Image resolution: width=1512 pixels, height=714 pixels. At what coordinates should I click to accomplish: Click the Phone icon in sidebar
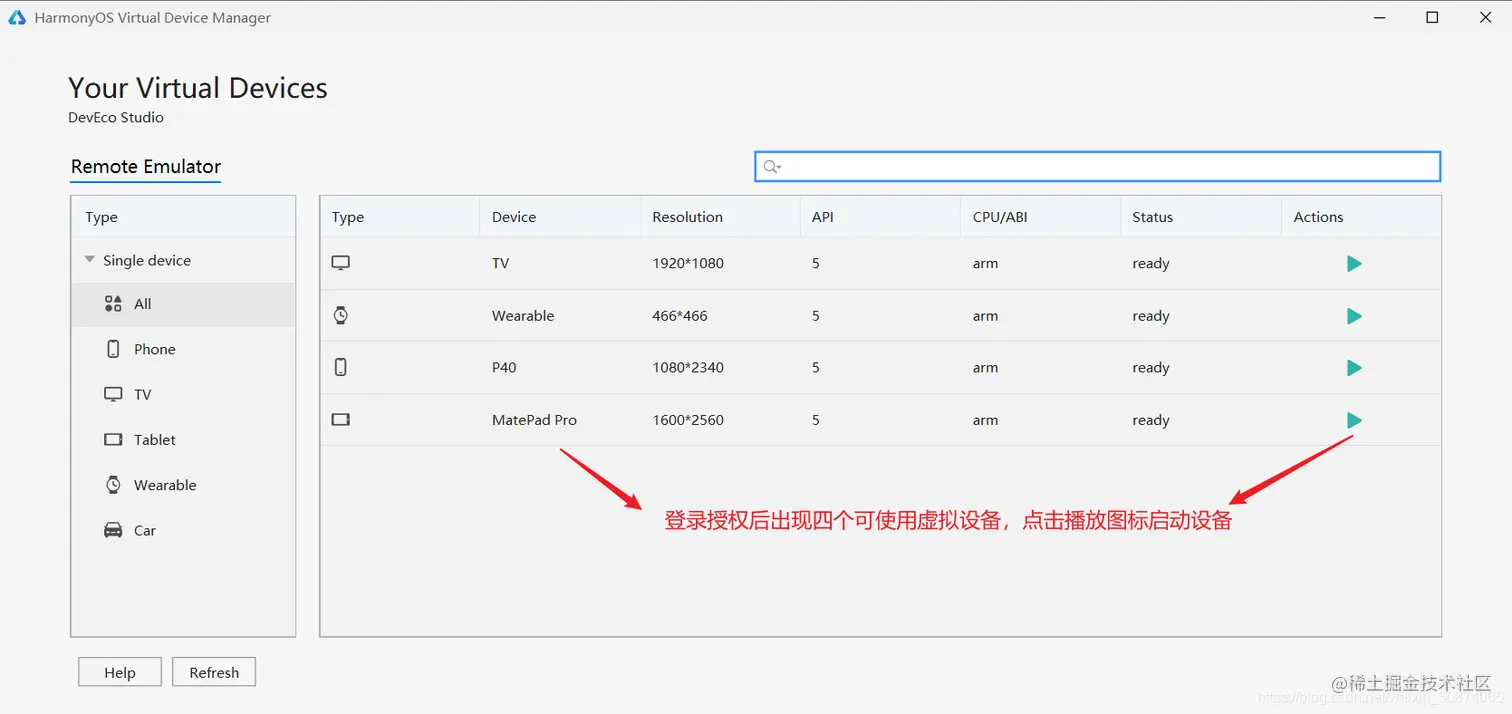[113, 349]
